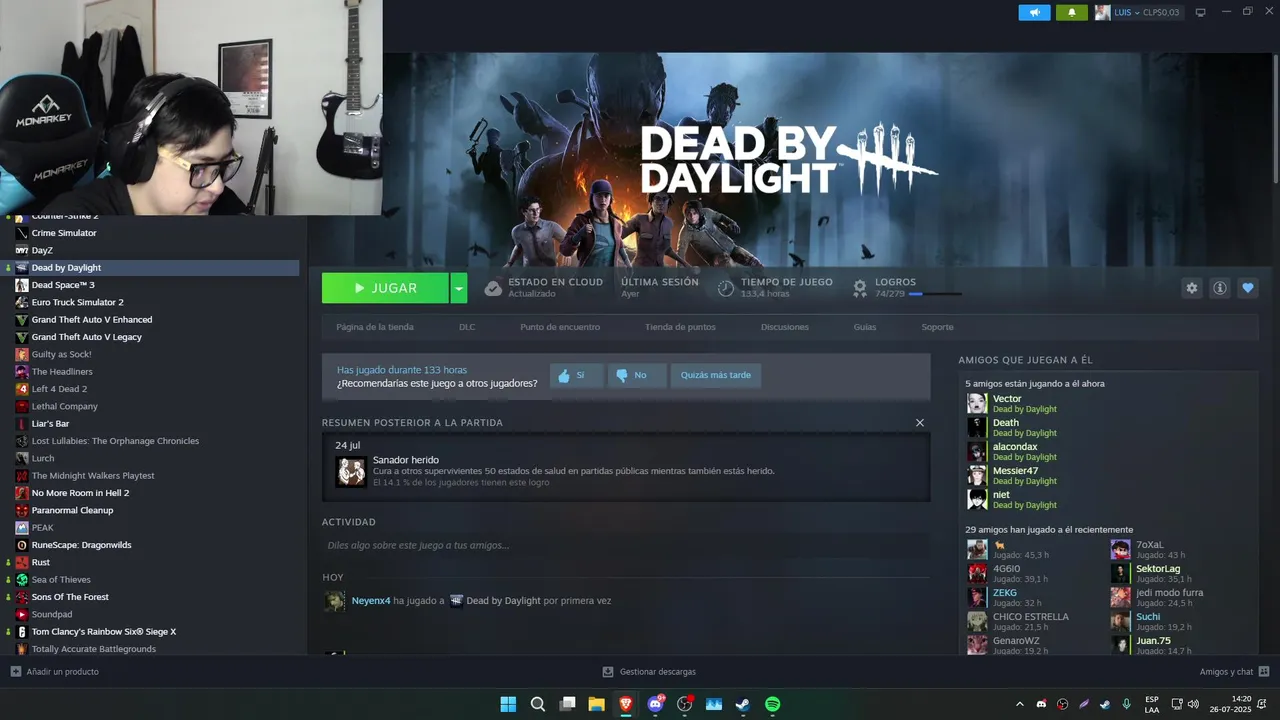Select Dead Space 3 in the library
The width and height of the screenshot is (1280, 720).
click(63, 285)
